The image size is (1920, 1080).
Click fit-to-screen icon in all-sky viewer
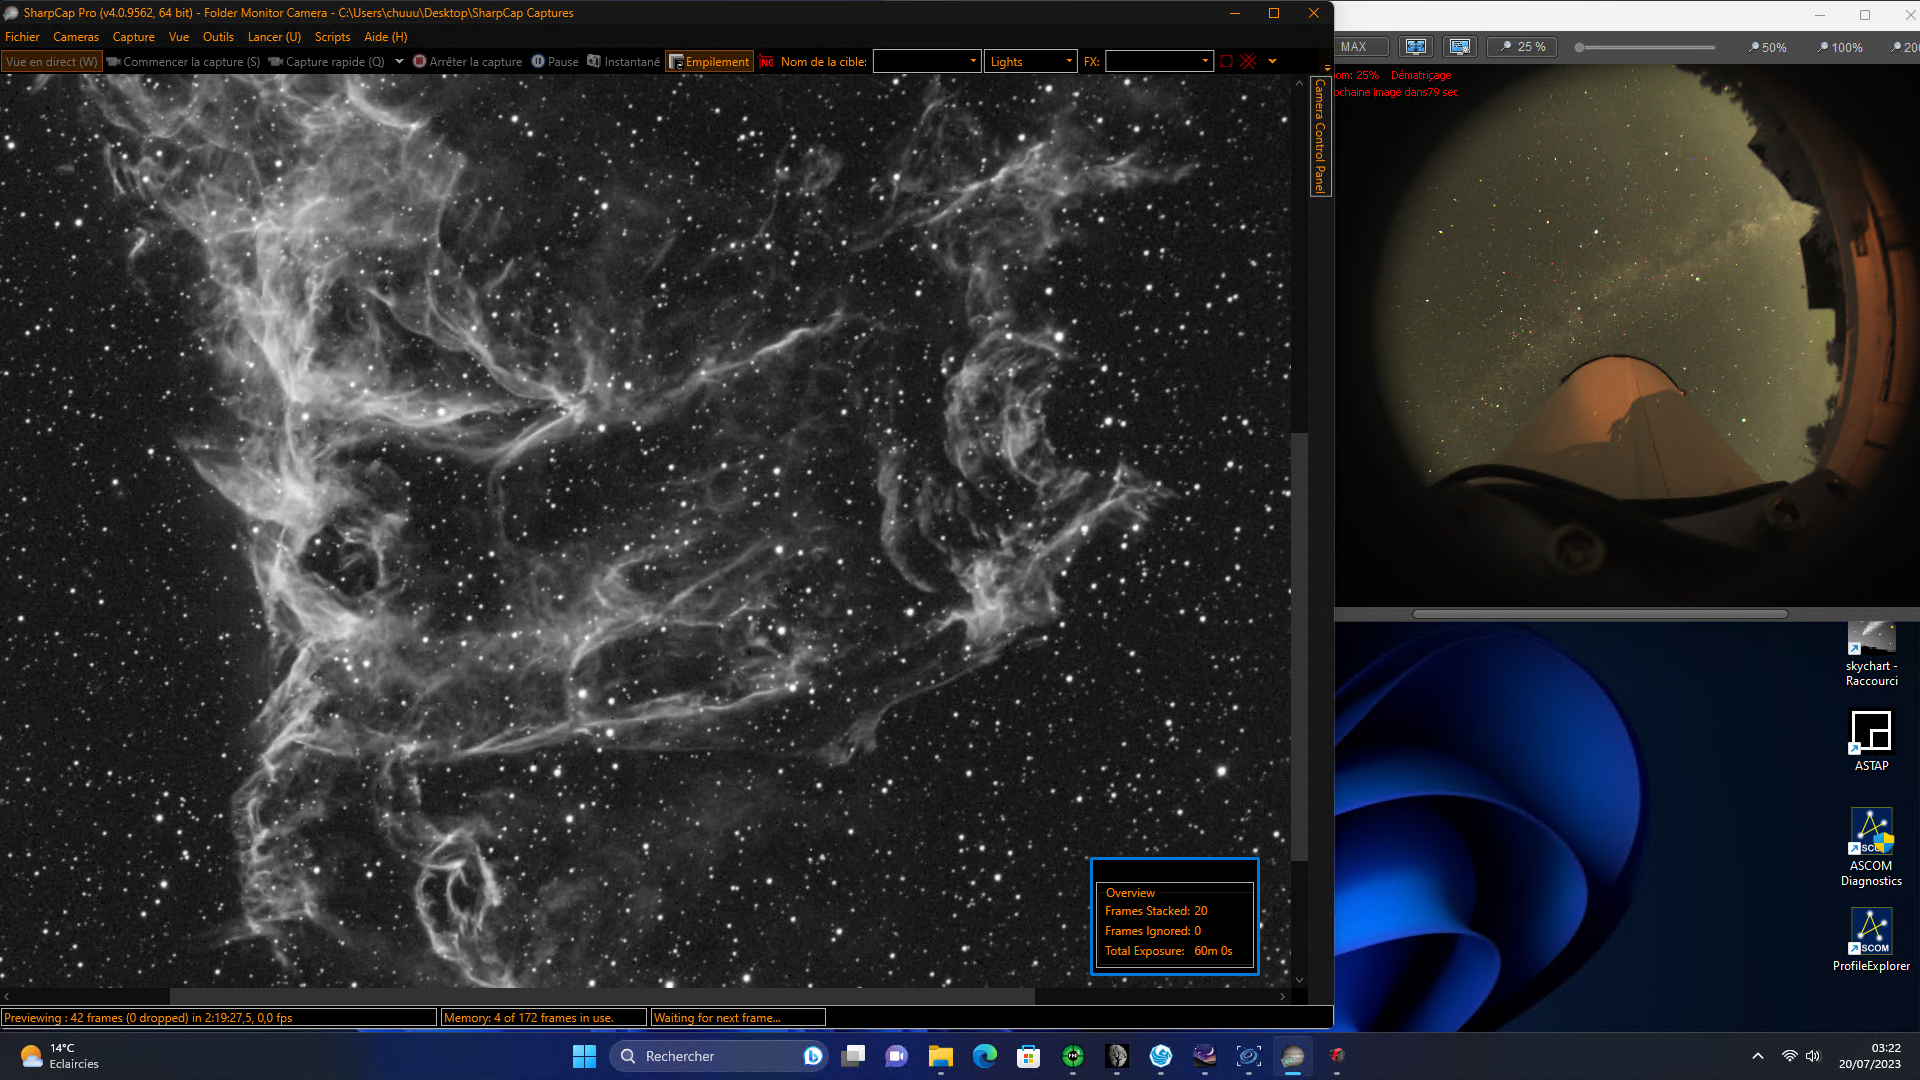click(1415, 47)
